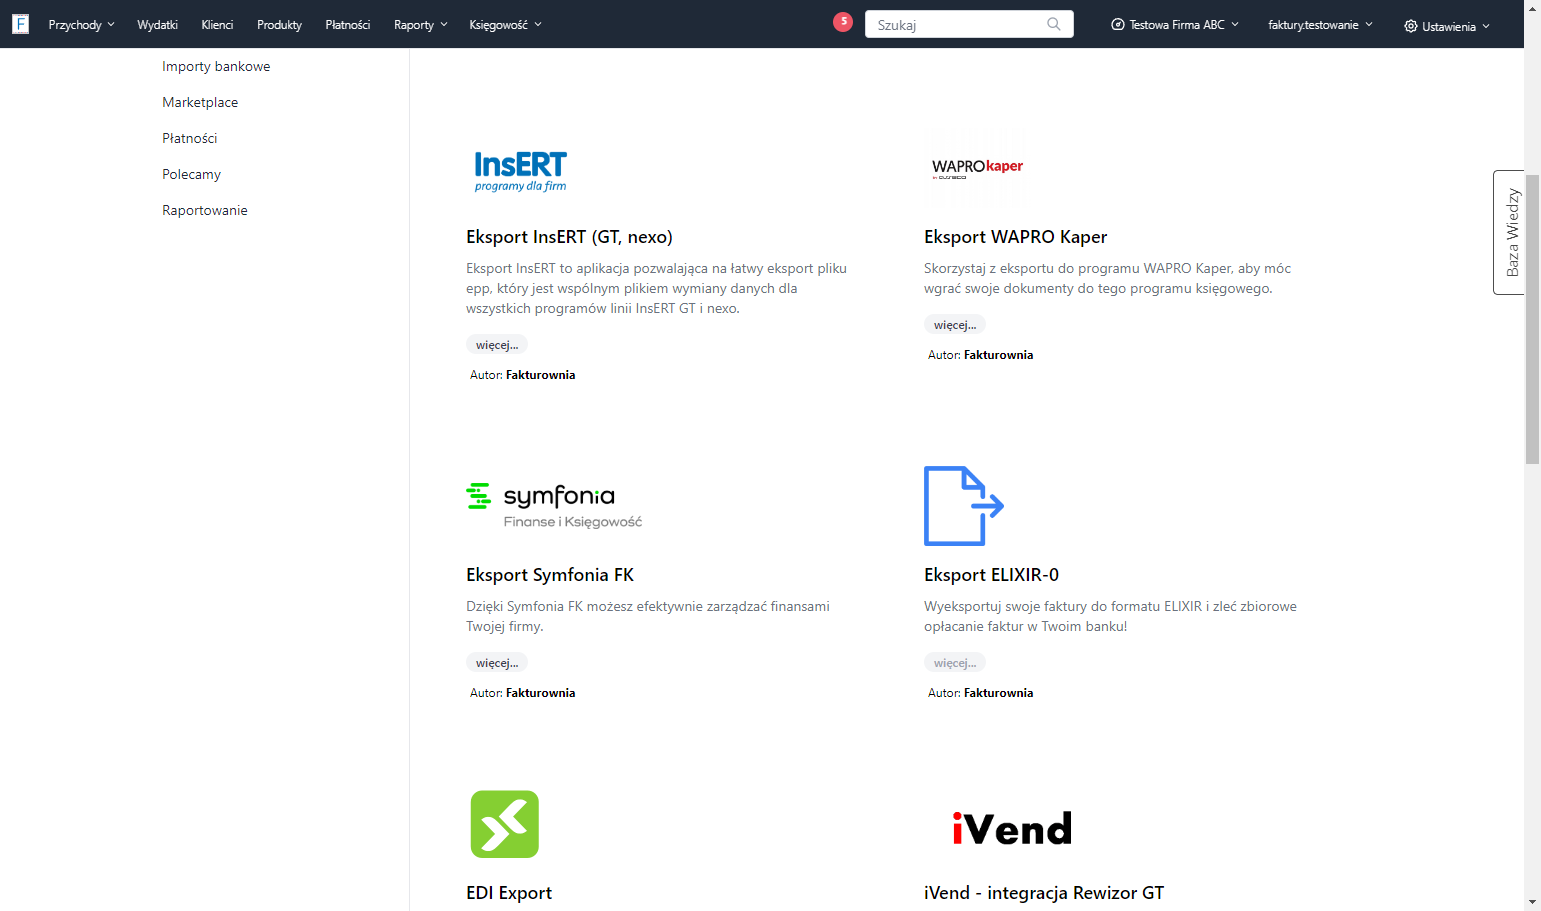Click więcej... under Eksport WAPRO Kaper
This screenshot has height=911, width=1541.
955,325
